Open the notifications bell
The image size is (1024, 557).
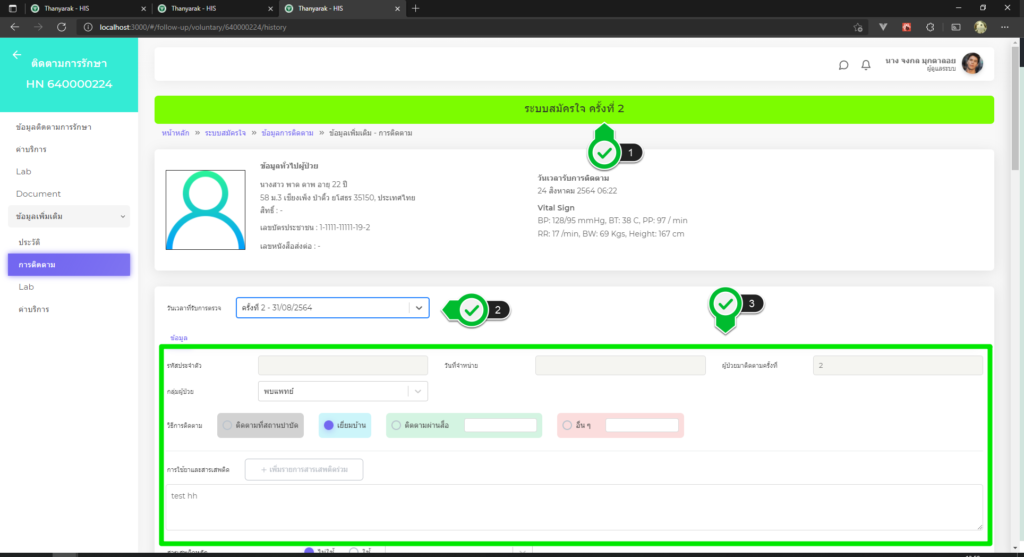(866, 65)
